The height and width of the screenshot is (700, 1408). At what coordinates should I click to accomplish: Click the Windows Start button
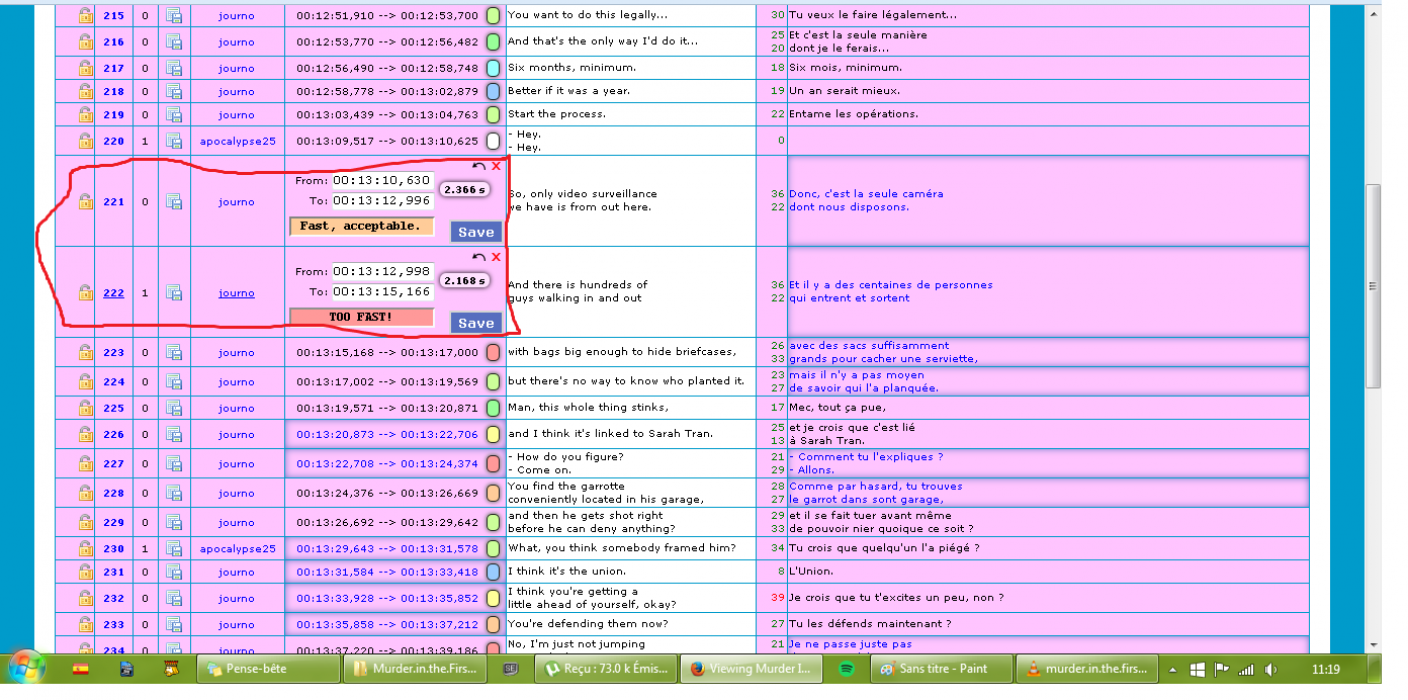(x=27, y=668)
